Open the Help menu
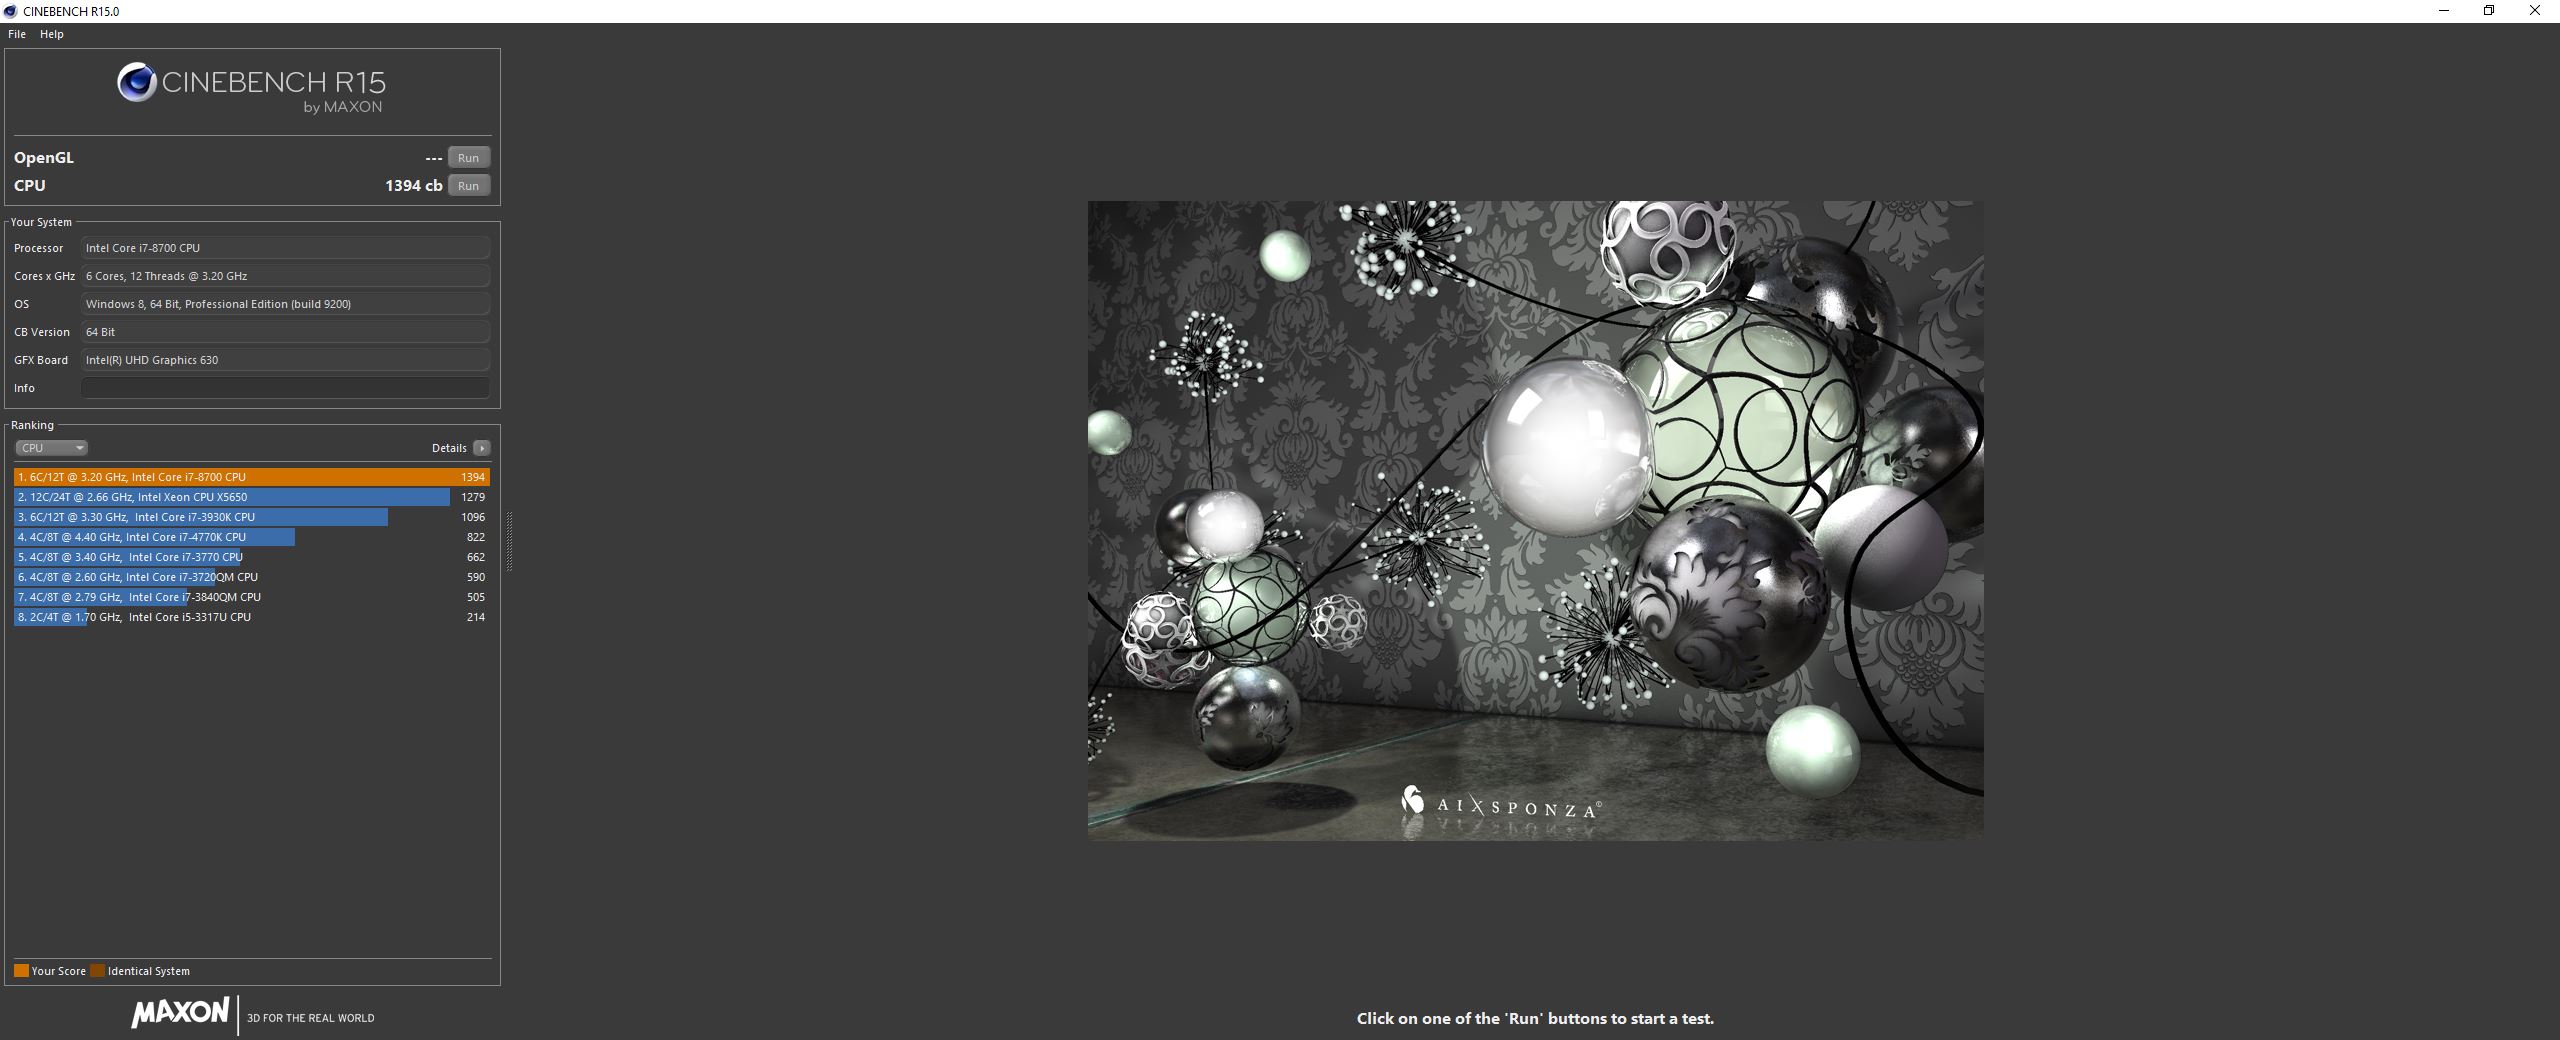Viewport: 2560px width, 1040px height. pos(52,34)
